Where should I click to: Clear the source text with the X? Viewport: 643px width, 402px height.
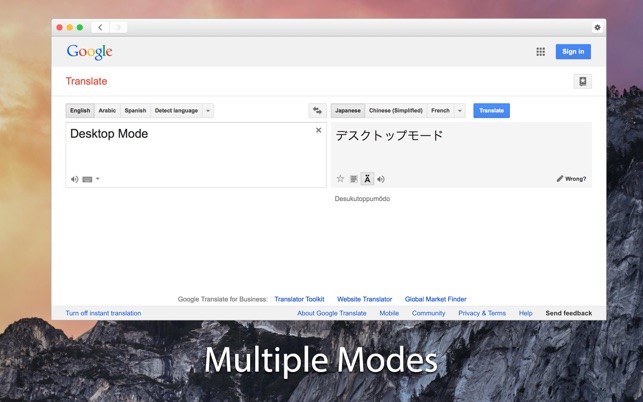318,130
